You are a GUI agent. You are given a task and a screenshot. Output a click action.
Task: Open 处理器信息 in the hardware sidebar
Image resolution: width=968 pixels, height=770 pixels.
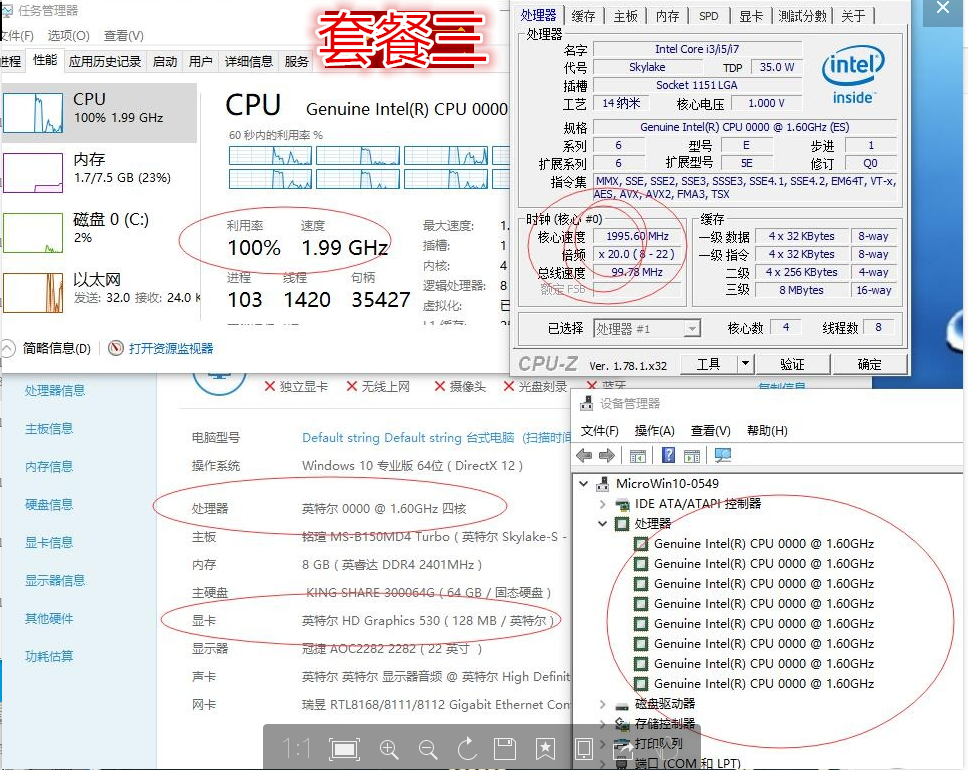pyautogui.click(x=55, y=390)
